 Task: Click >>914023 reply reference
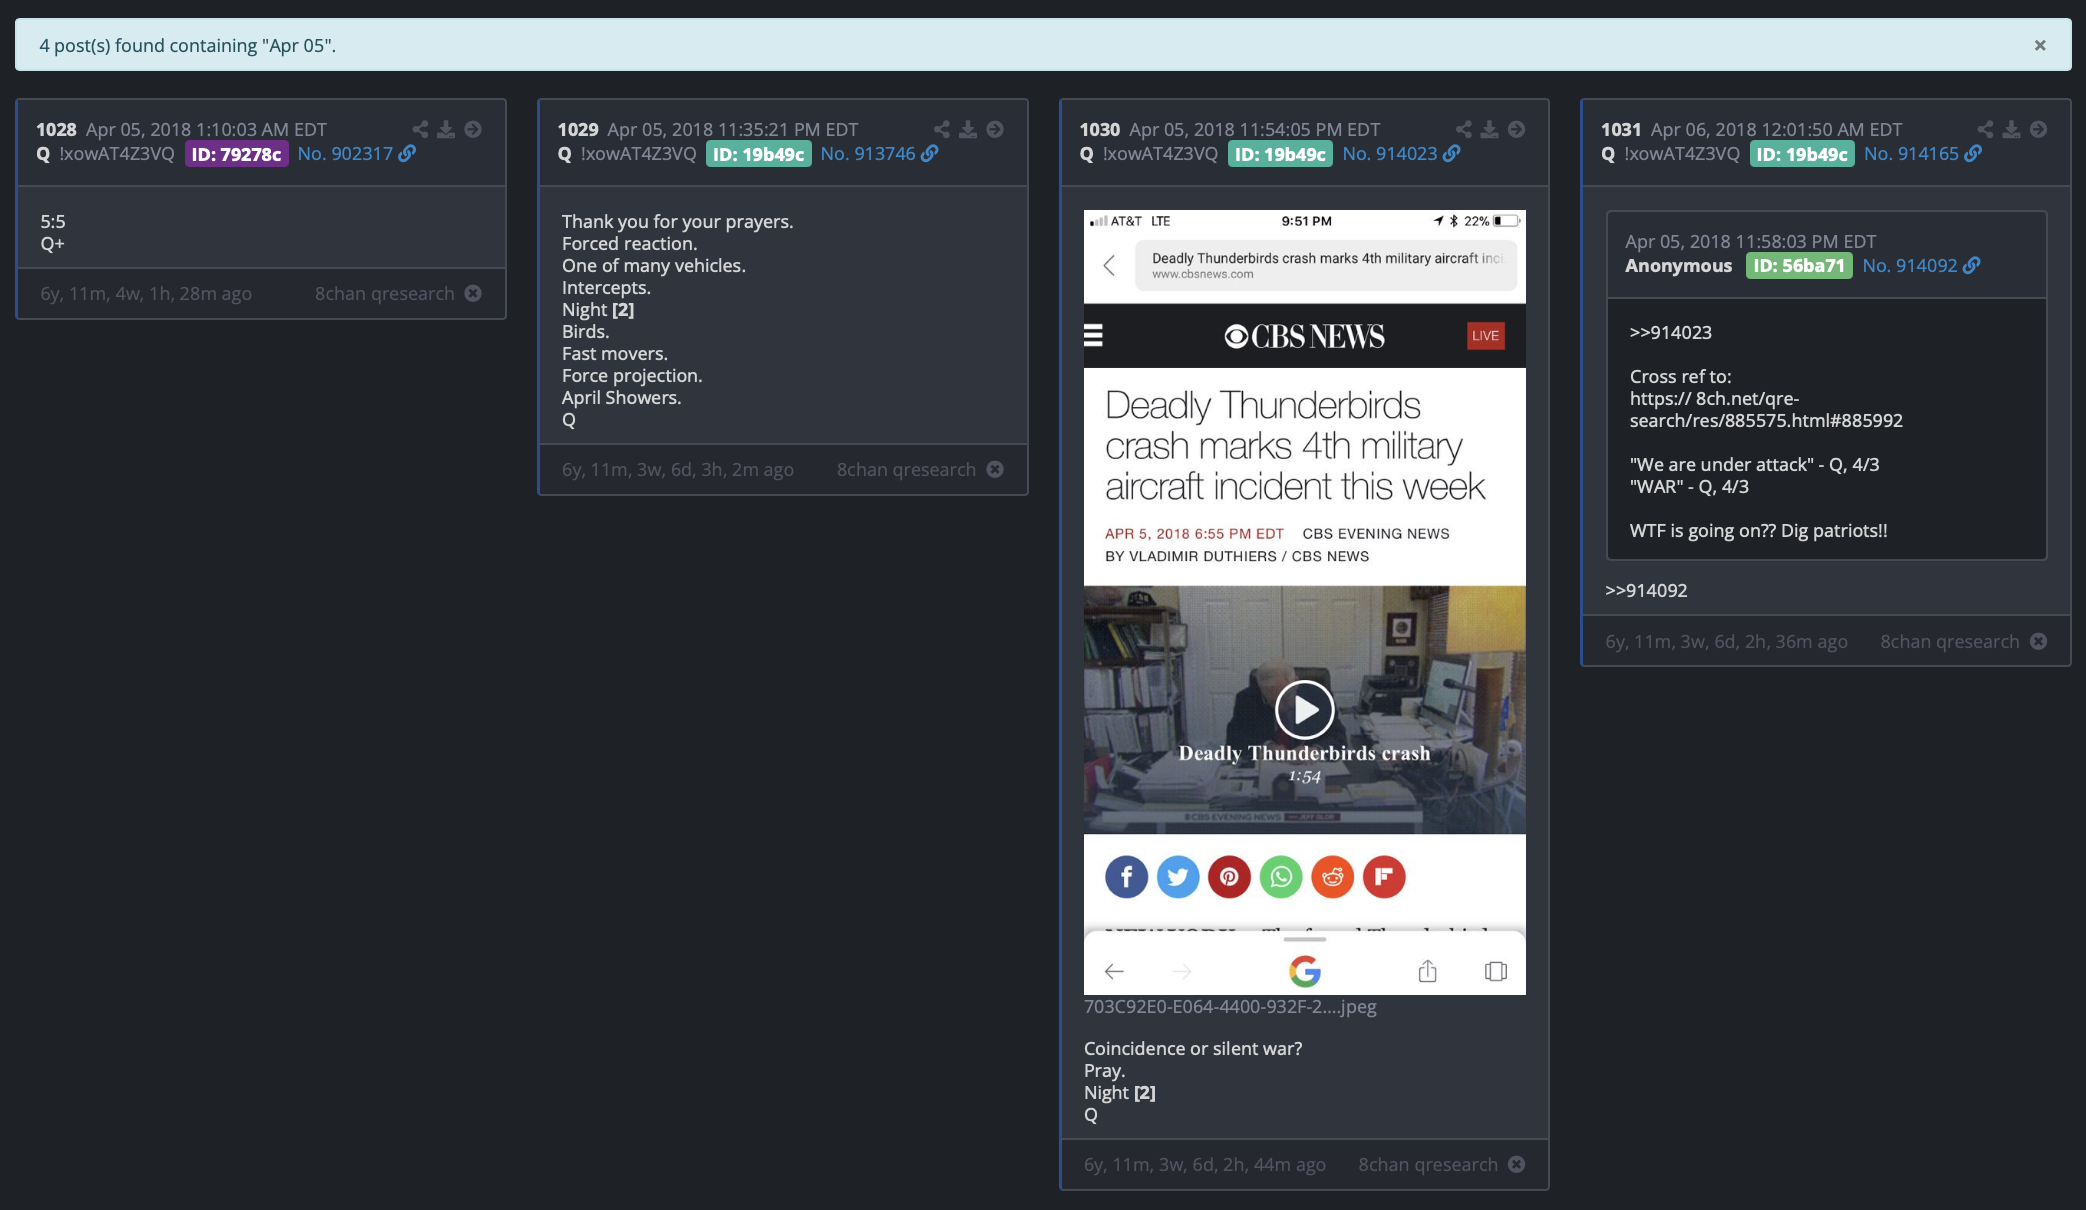tap(1671, 332)
